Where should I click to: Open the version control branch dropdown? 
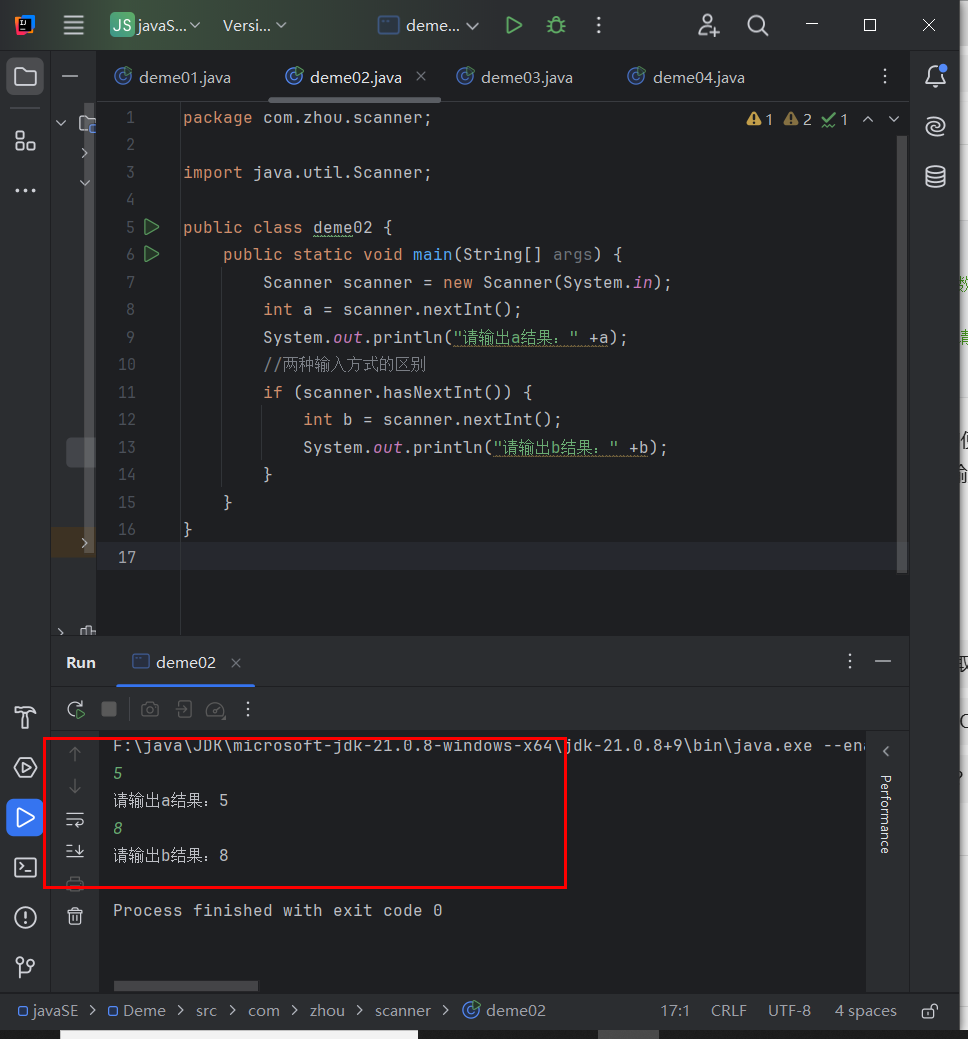[x=254, y=25]
